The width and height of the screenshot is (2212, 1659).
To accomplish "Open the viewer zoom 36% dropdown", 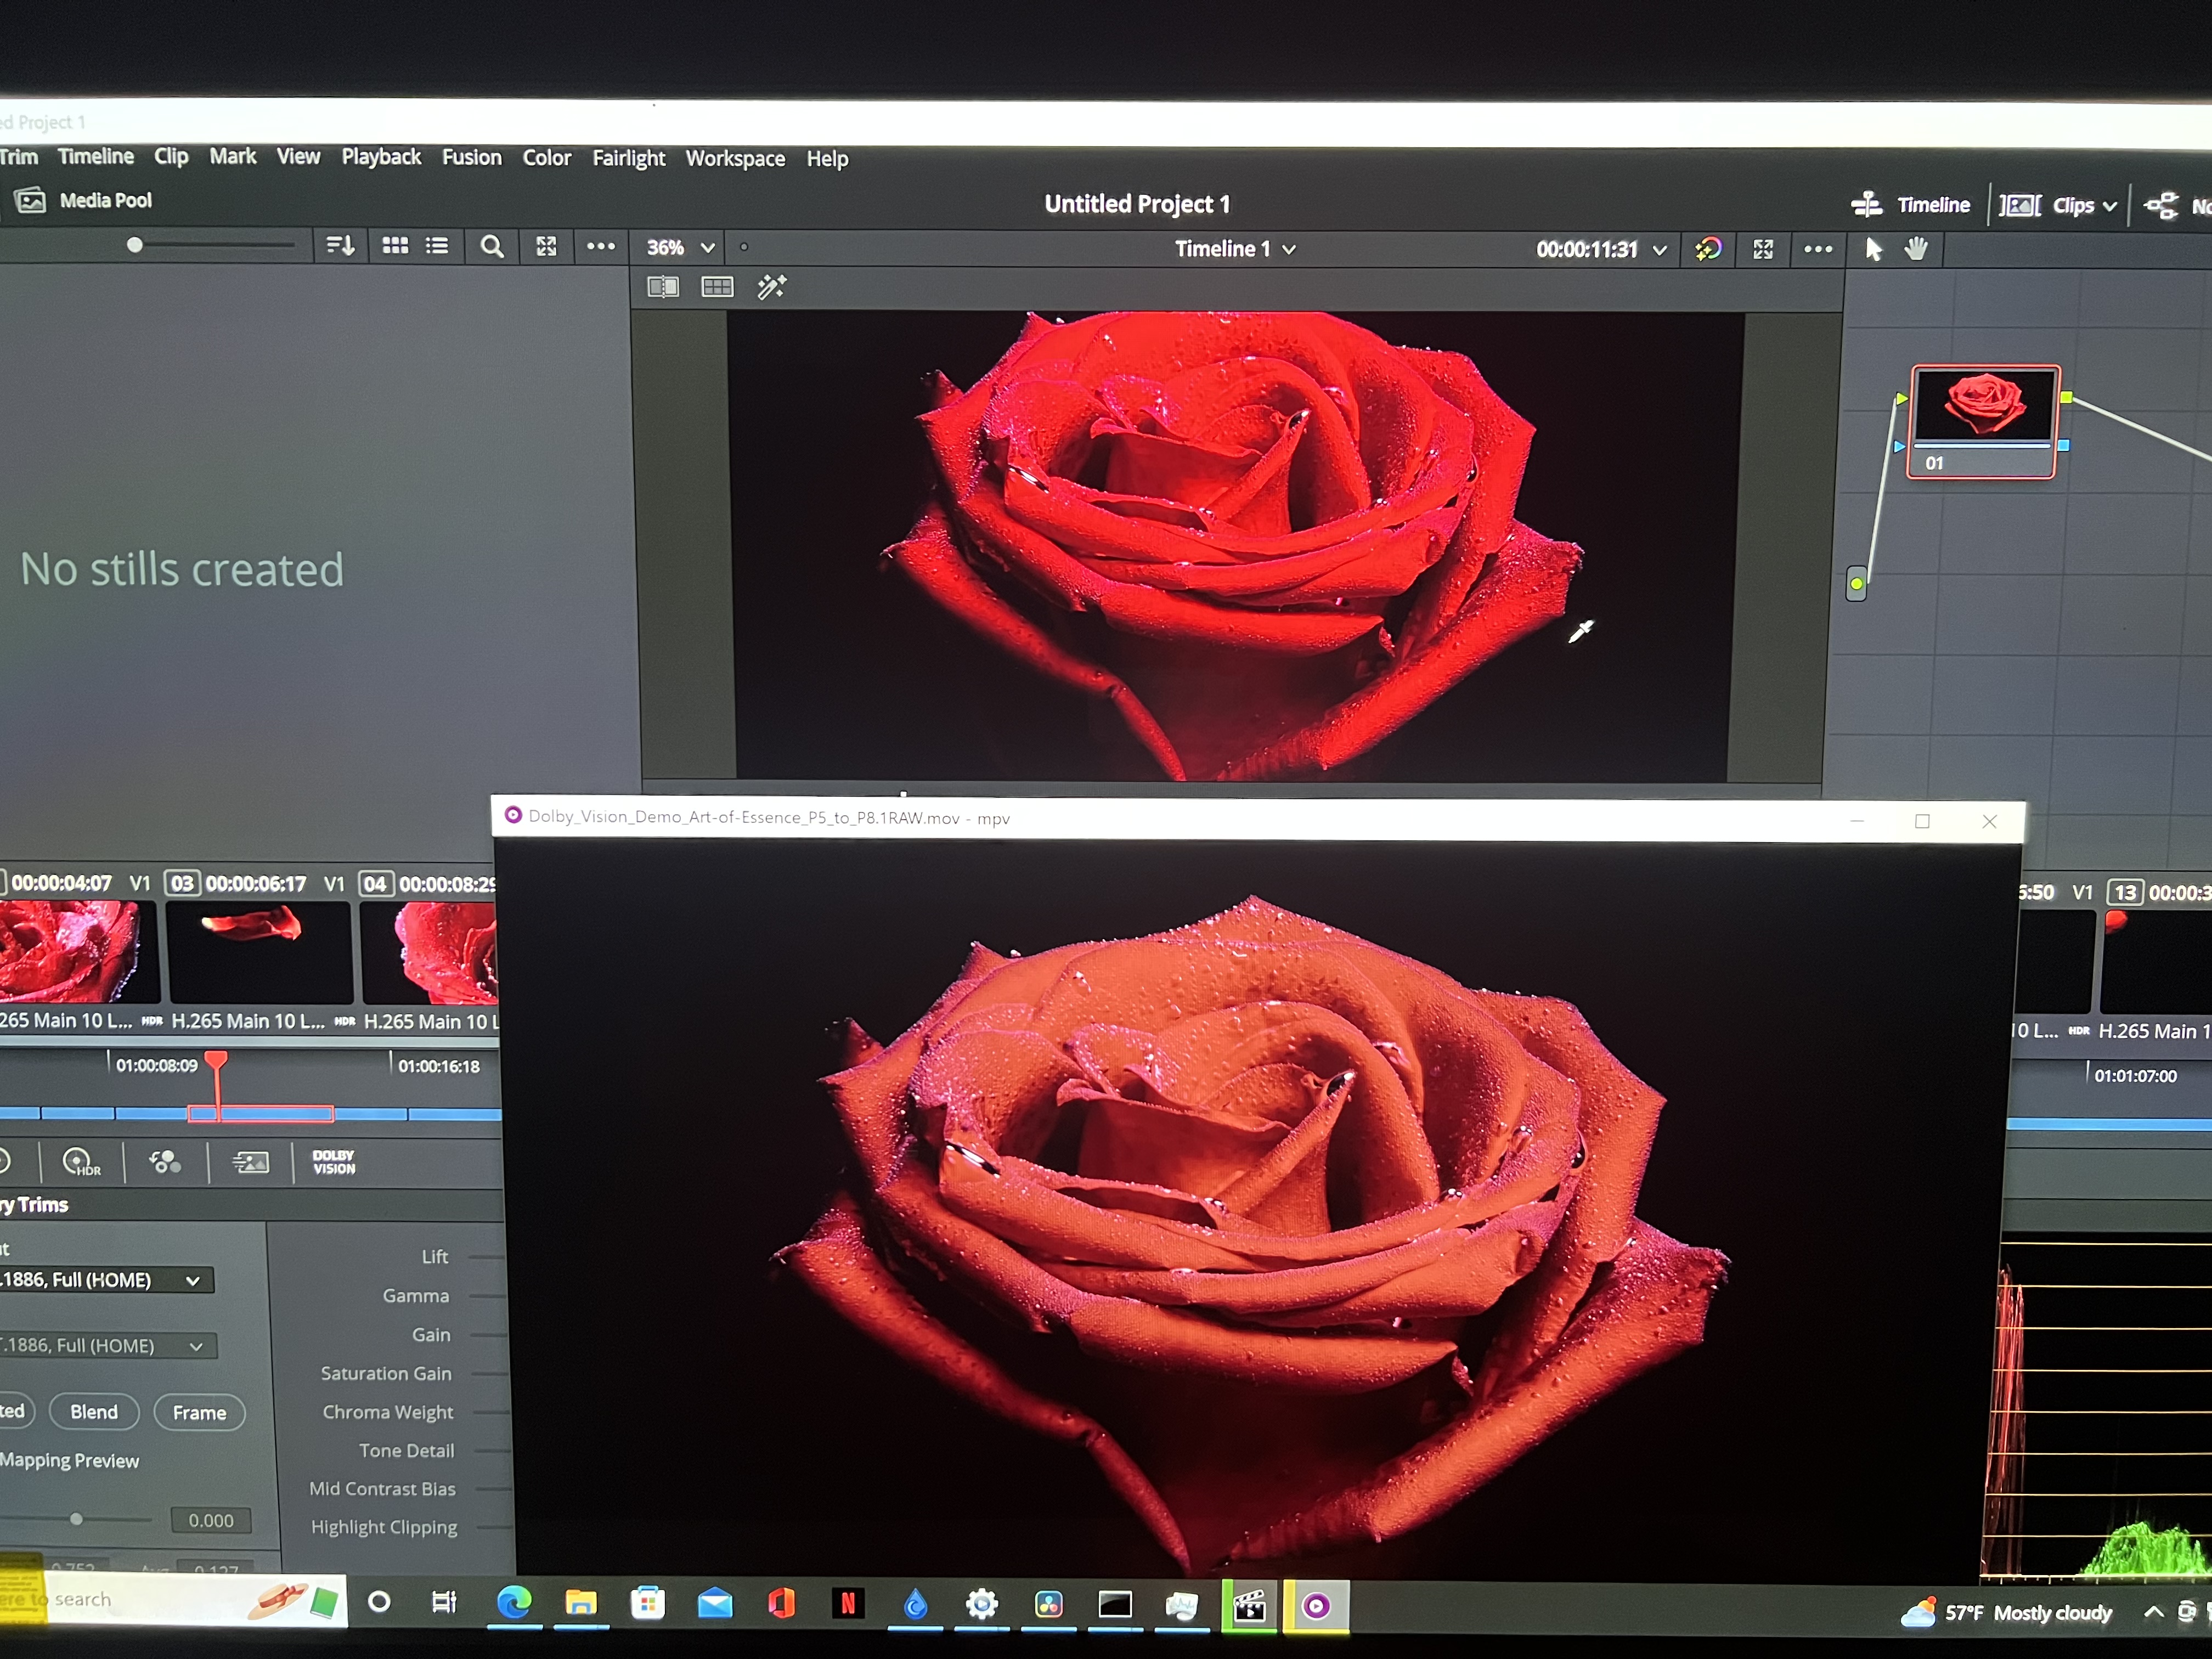I will (x=680, y=247).
